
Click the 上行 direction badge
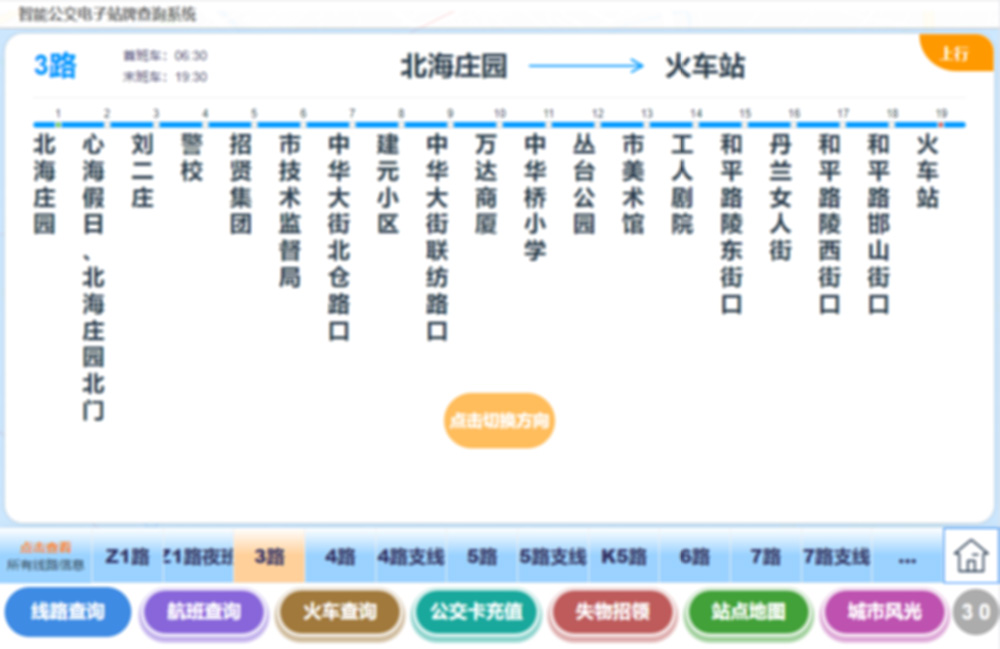(x=956, y=53)
